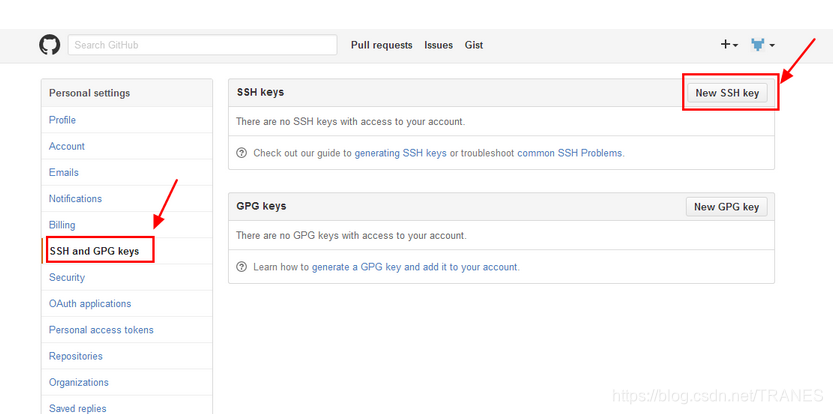Click 'There are no SSH keys' message
This screenshot has width=833, height=414.
(351, 122)
